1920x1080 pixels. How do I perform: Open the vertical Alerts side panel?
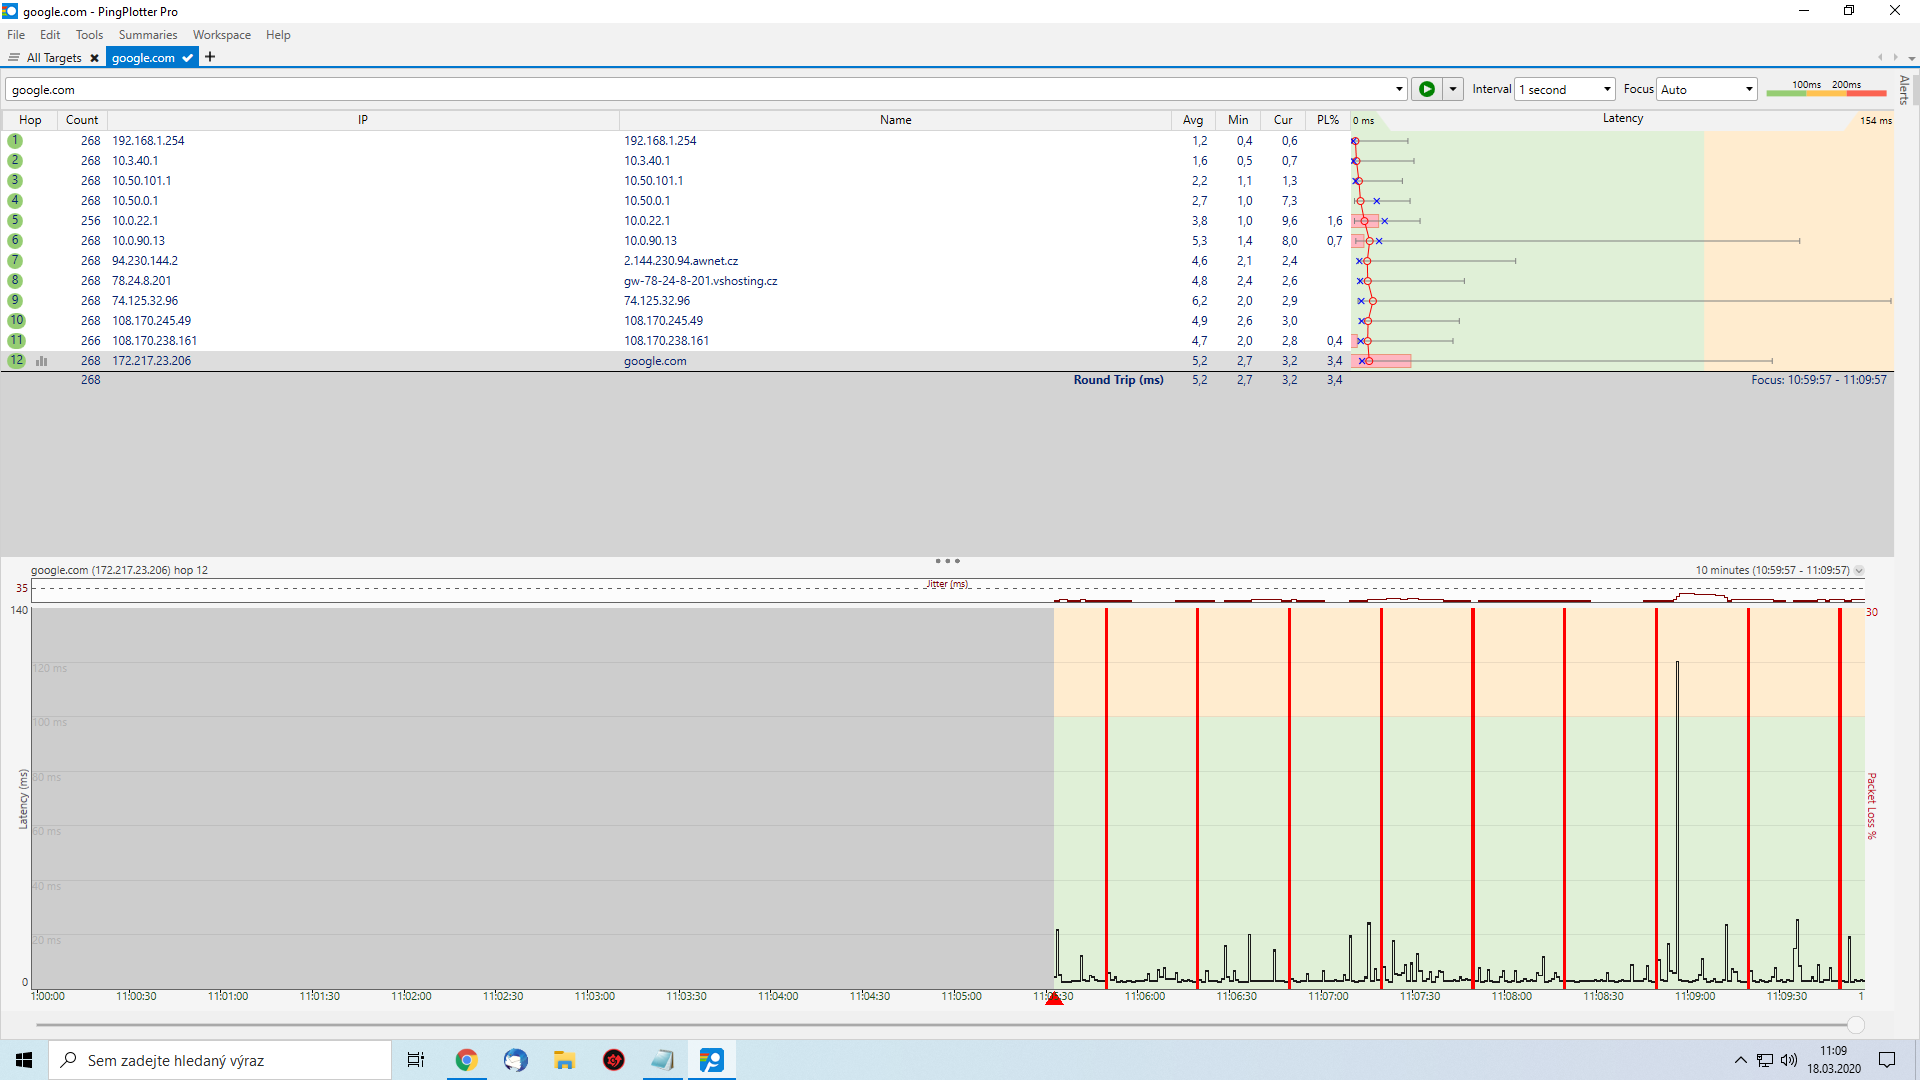tap(1904, 89)
